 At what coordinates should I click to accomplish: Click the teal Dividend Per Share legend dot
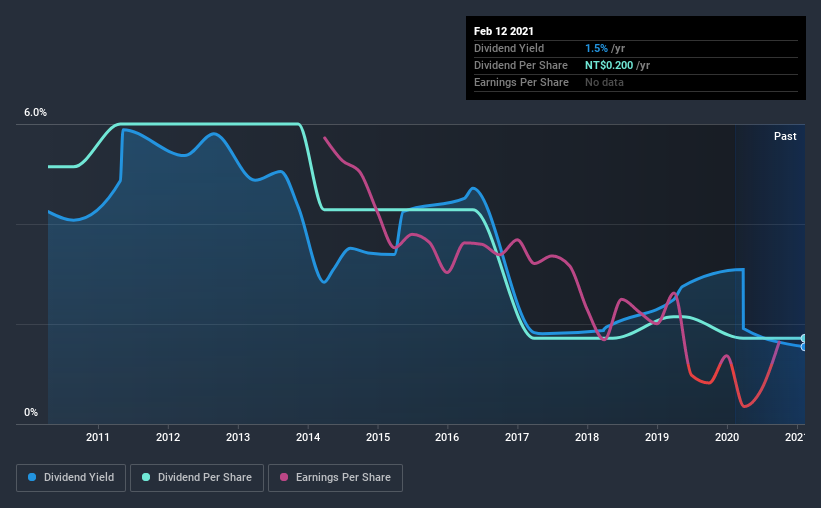pyautogui.click(x=146, y=477)
